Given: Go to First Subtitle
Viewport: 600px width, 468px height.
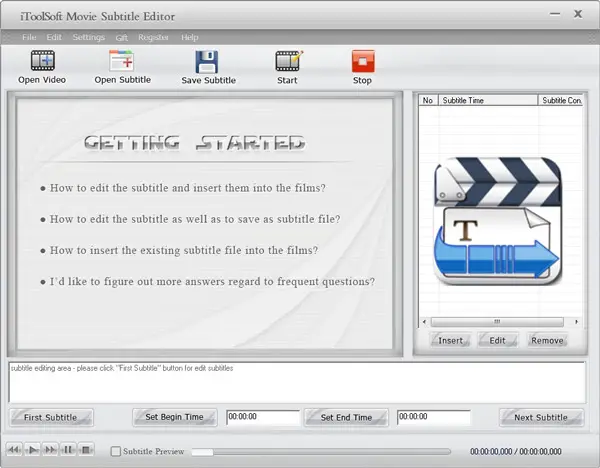Looking at the screenshot, I should click(x=51, y=417).
